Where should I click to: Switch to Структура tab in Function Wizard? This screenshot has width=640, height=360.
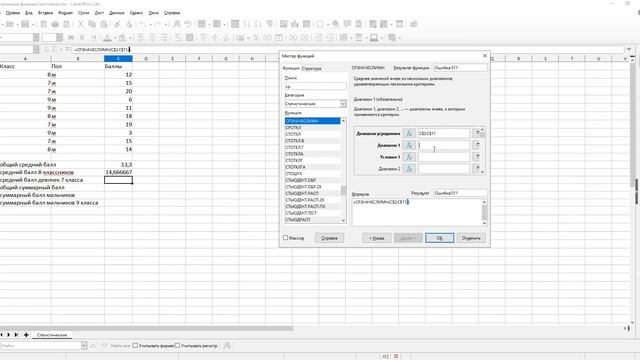(311, 68)
